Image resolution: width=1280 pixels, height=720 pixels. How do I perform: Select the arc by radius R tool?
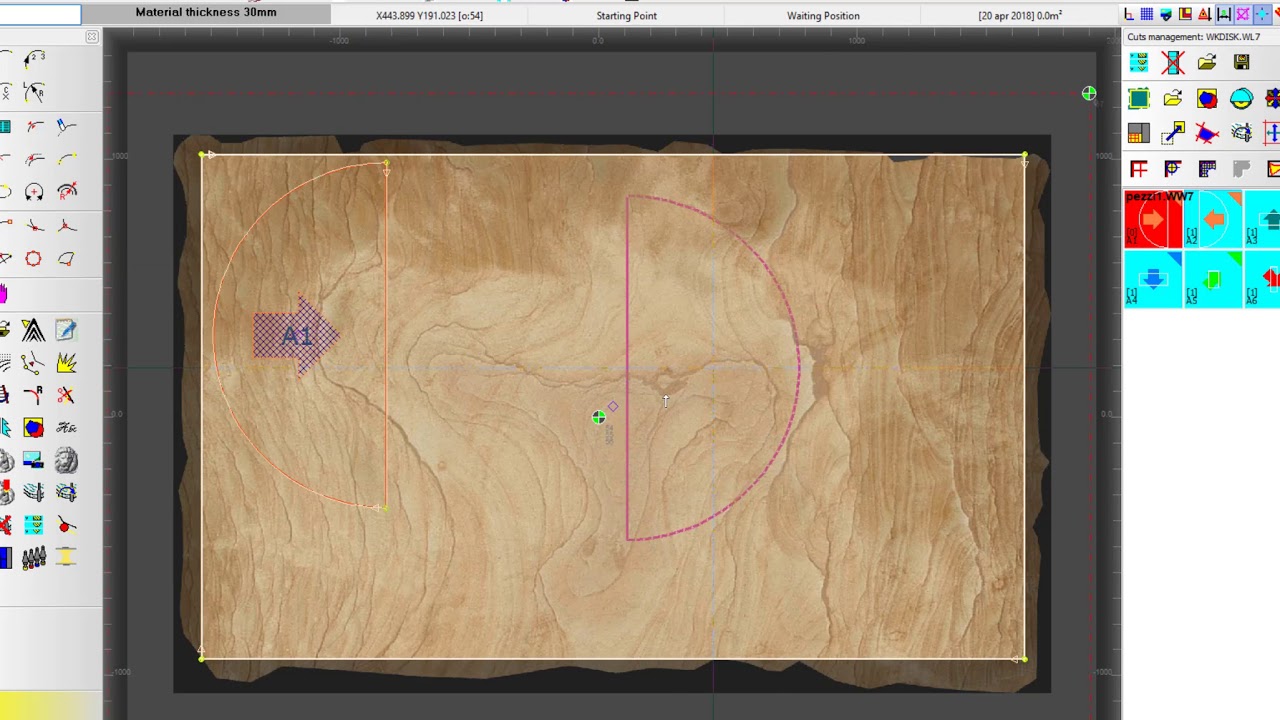pos(67,191)
